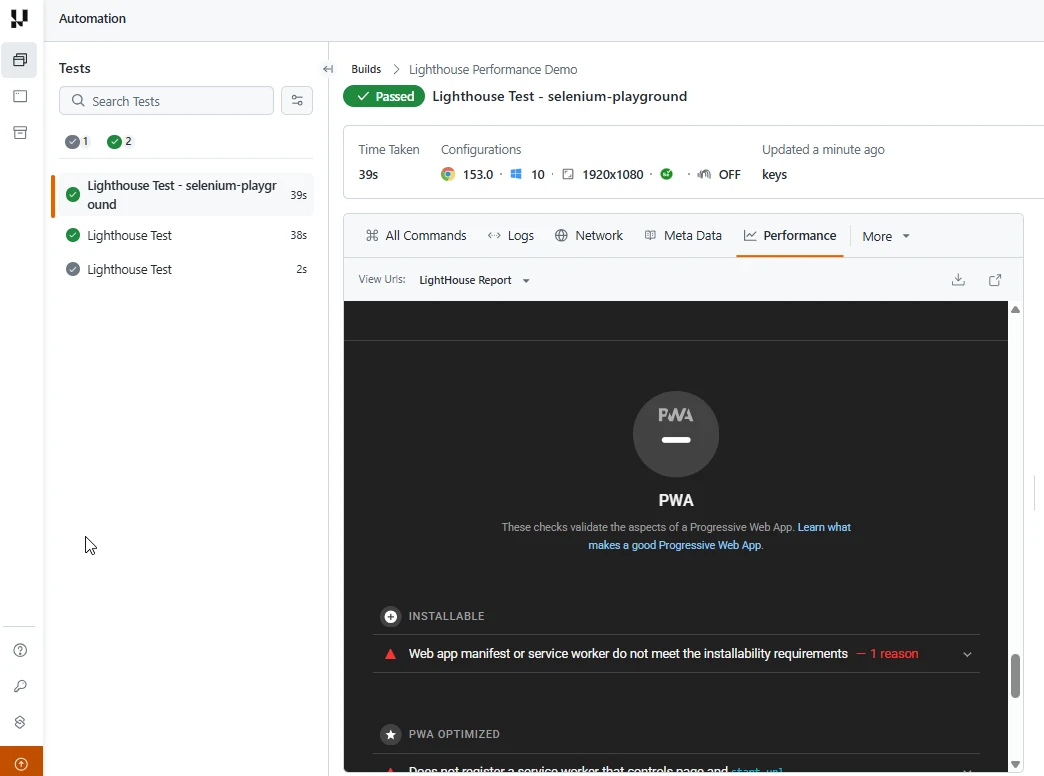Image resolution: width=1044 pixels, height=776 pixels.
Task: Click the Windows OS icon
Action: pos(516,174)
